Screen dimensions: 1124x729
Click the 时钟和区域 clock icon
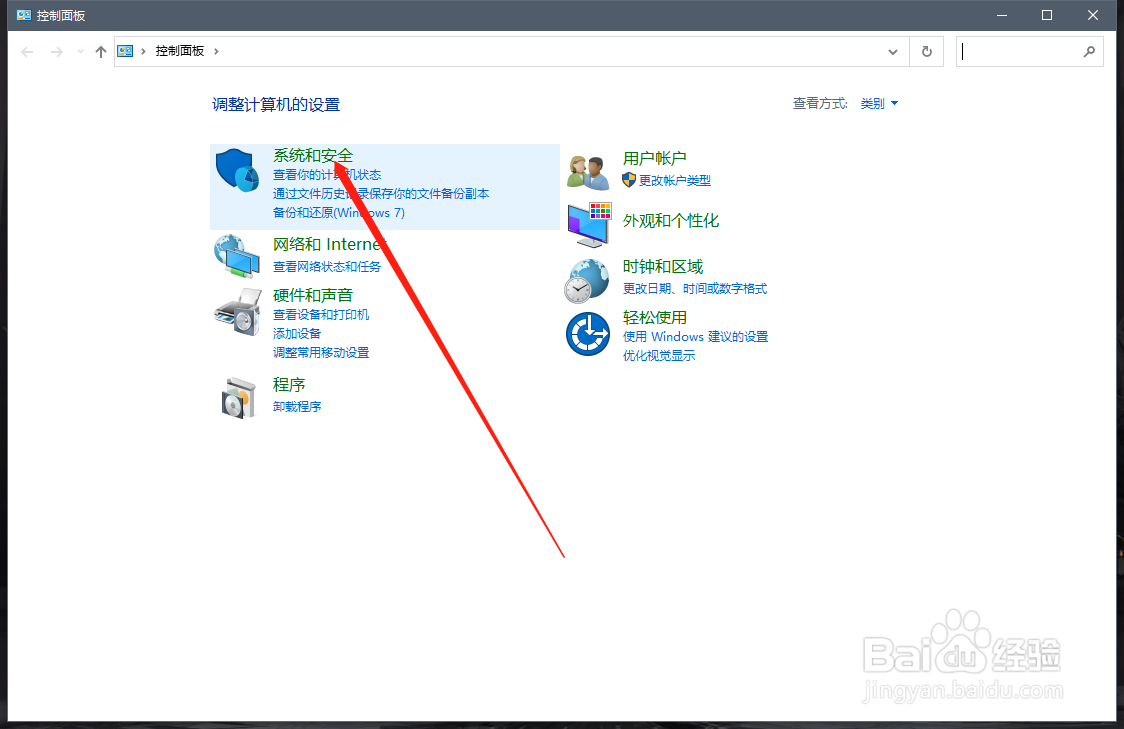588,280
